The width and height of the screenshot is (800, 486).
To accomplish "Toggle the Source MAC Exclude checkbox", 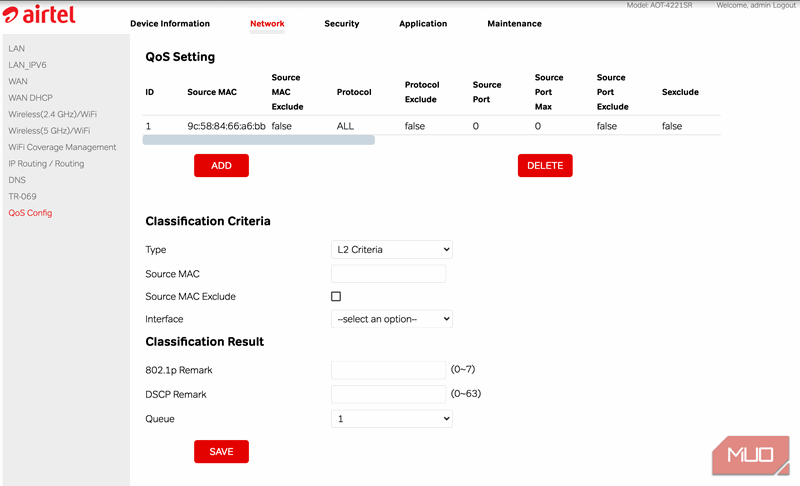I will [336, 297].
